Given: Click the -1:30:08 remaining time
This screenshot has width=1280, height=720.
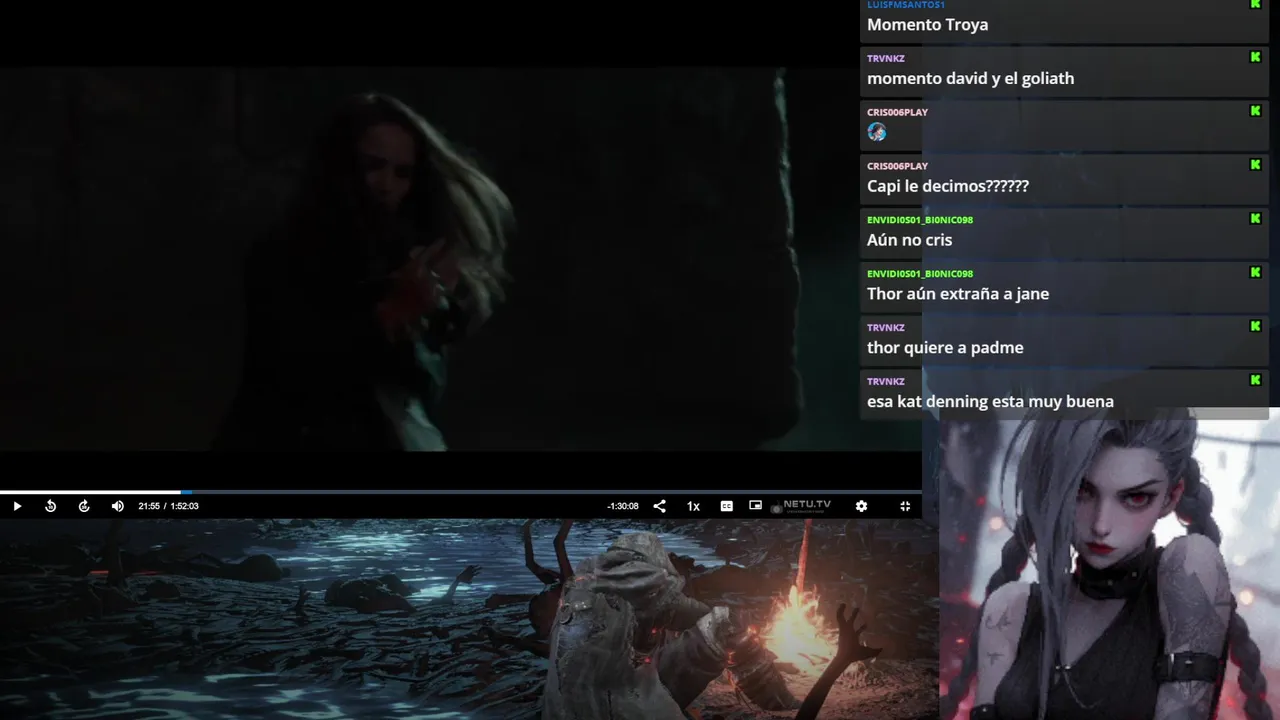Looking at the screenshot, I should click(x=623, y=506).
